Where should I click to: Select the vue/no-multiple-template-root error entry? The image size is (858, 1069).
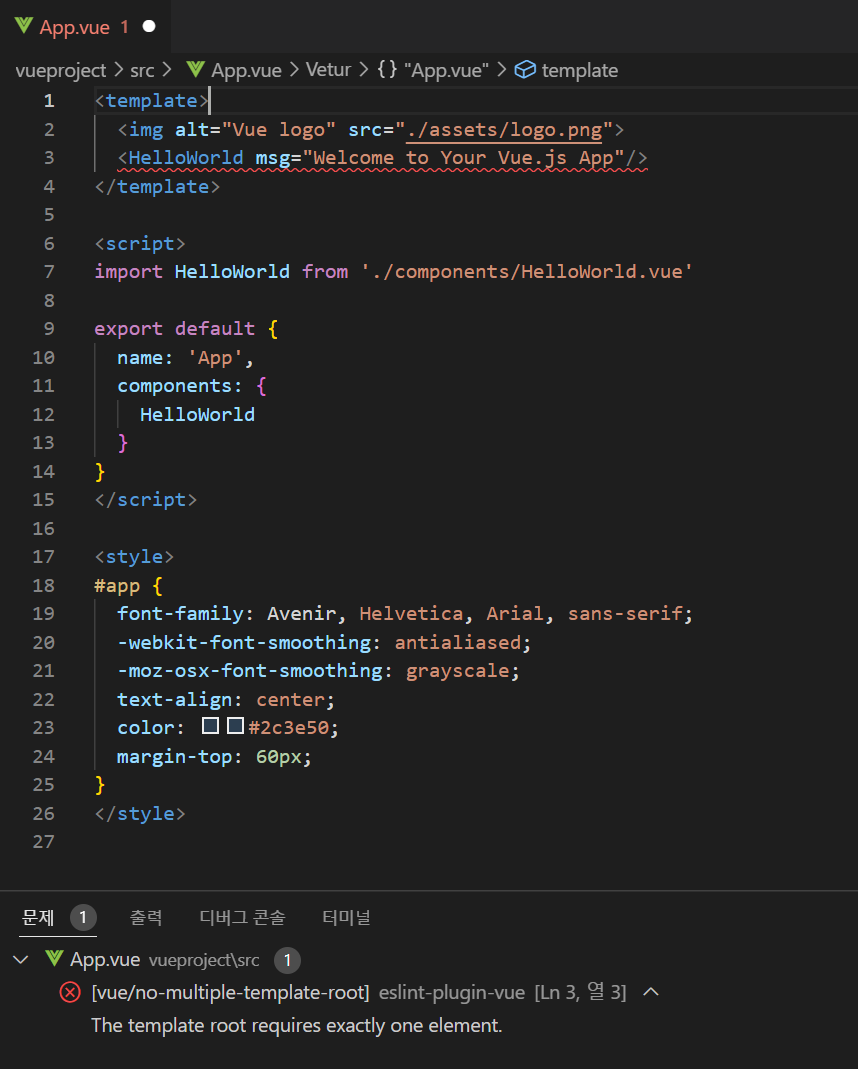230,993
